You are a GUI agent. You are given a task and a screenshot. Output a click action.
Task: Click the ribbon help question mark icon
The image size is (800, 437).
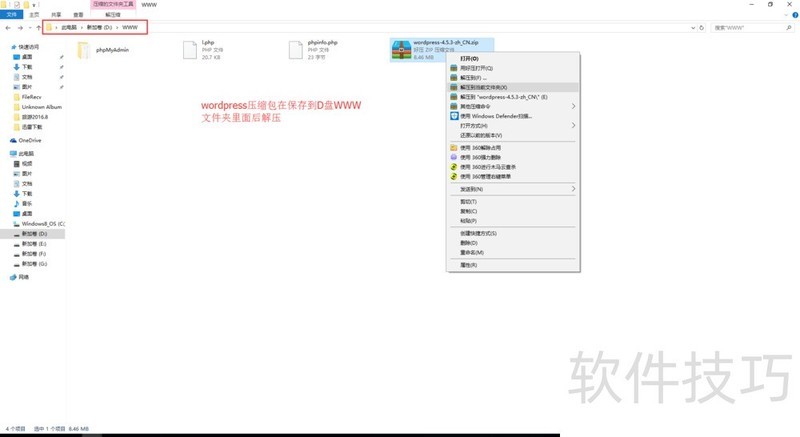tap(795, 15)
